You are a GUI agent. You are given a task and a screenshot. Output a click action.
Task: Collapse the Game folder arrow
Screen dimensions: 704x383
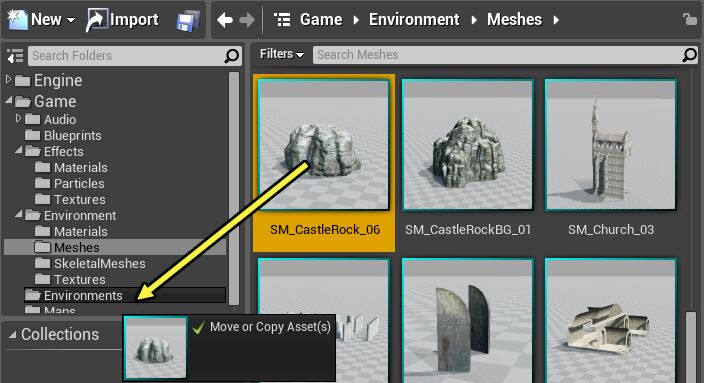pyautogui.click(x=9, y=101)
